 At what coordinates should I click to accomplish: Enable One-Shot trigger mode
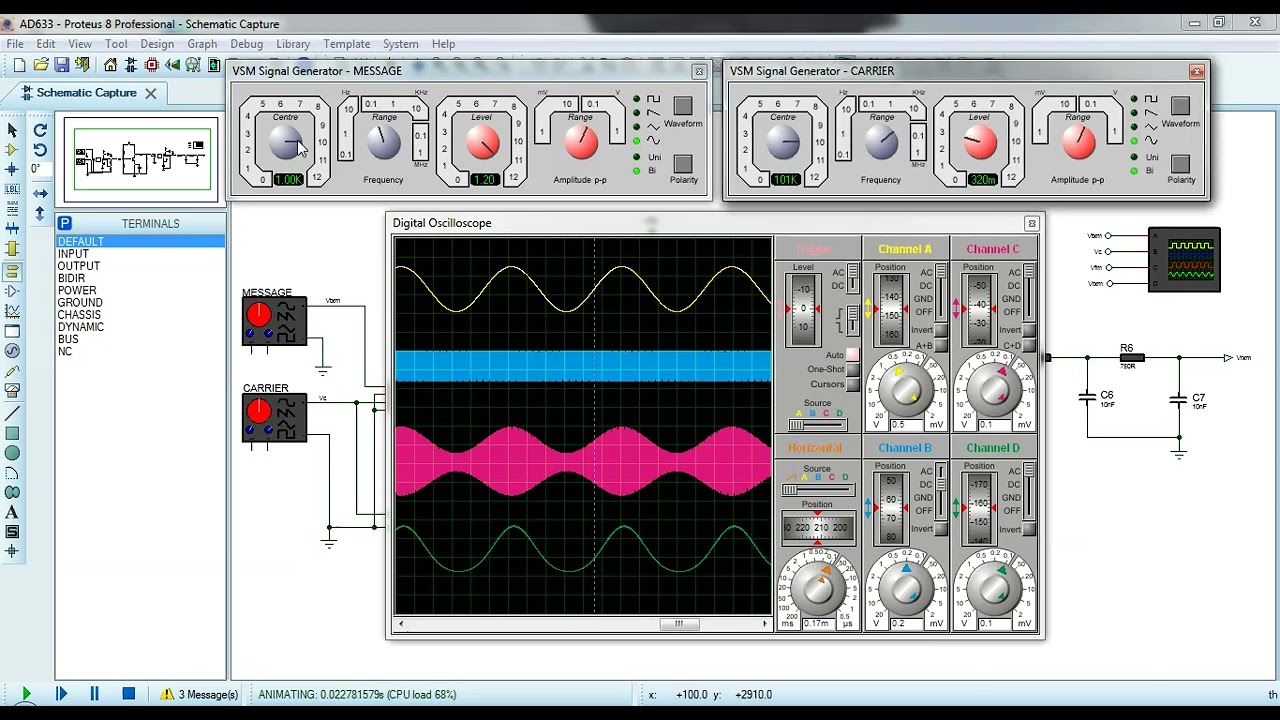pos(853,369)
